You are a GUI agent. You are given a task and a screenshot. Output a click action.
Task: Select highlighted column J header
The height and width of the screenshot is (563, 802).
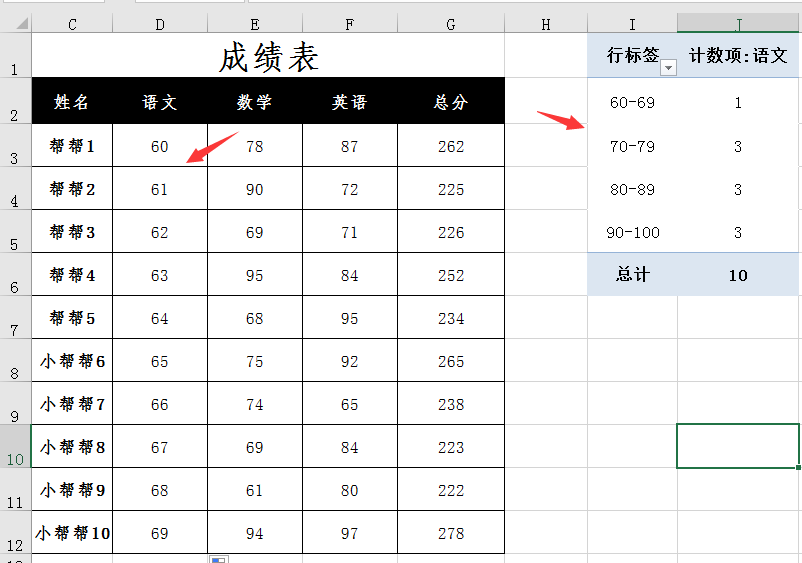click(x=738, y=24)
